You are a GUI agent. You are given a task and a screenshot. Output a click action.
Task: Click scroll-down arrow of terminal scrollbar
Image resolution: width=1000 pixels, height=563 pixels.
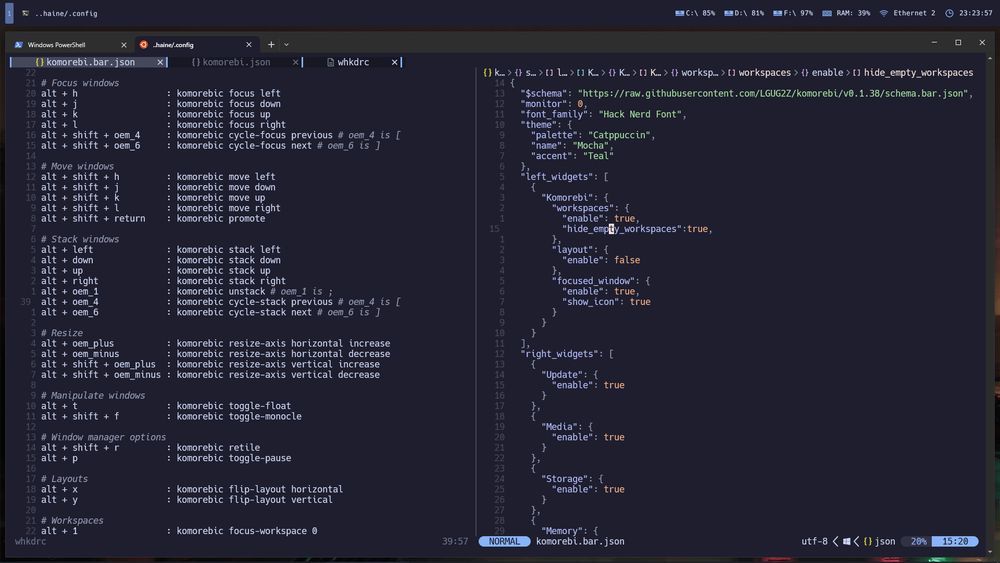tap(990, 552)
